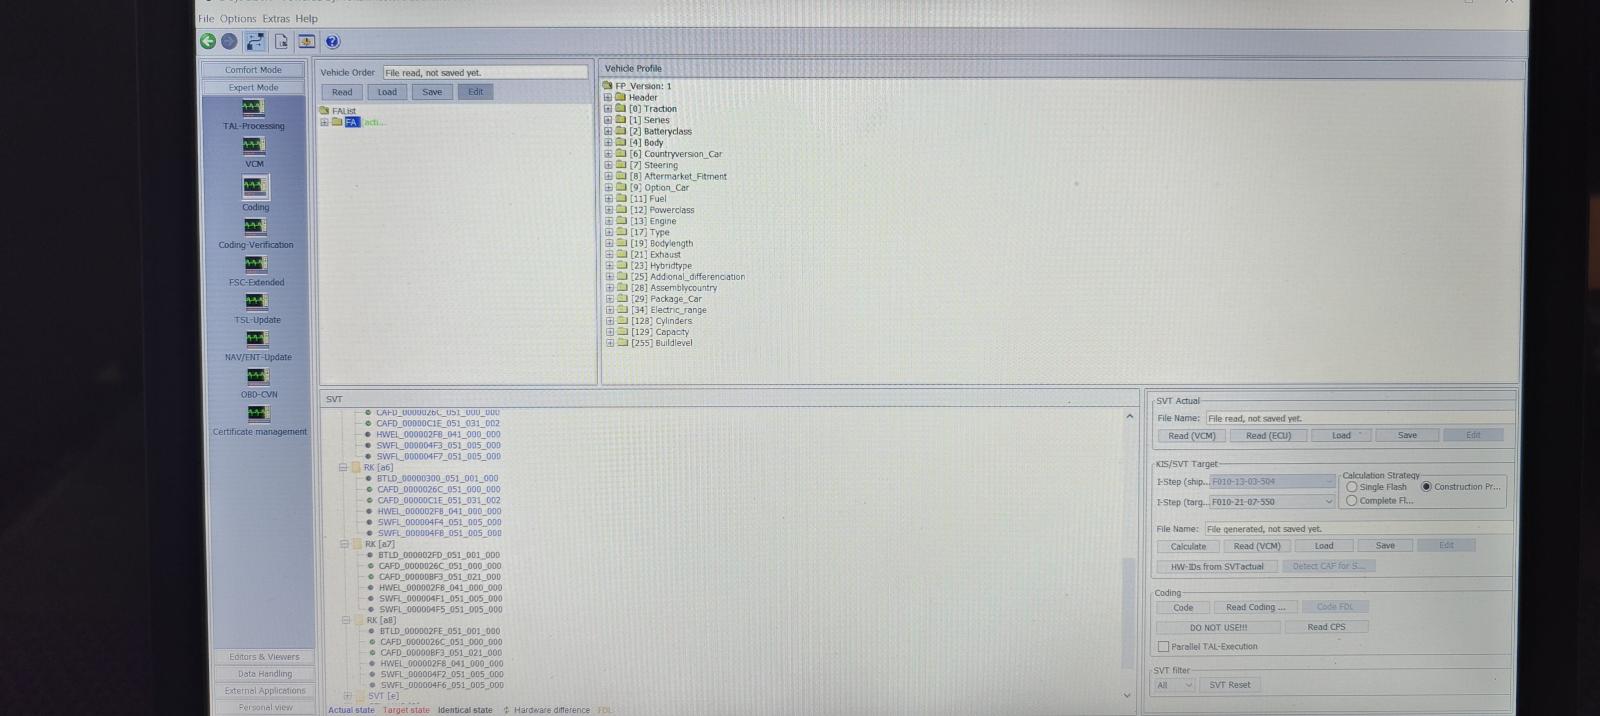Enable the Parallel TAL-Execution checkbox
Viewport: 1600px width, 716px height.
click(x=1163, y=647)
